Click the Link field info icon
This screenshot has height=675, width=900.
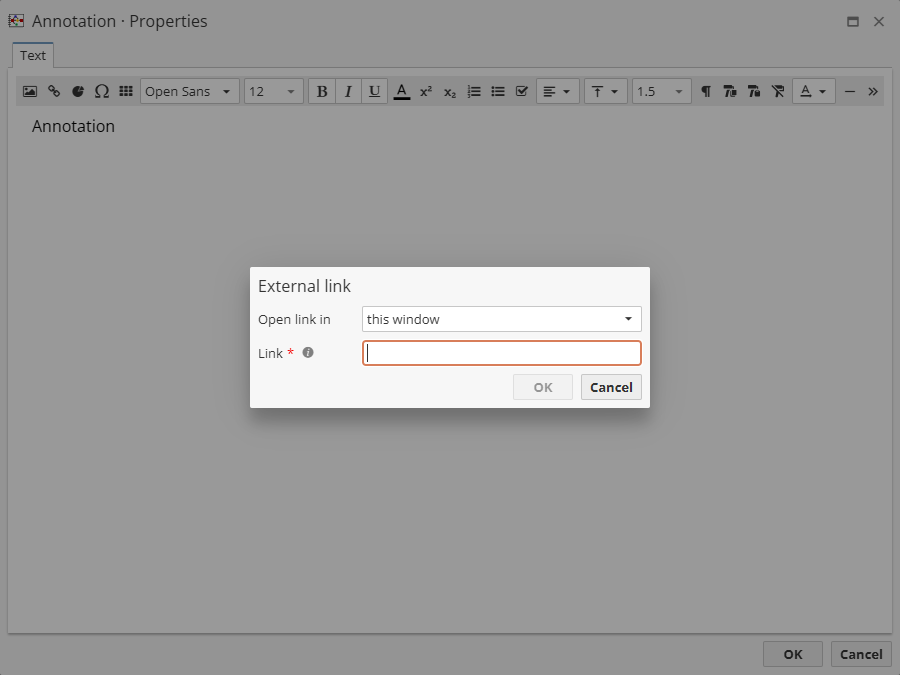coord(308,352)
